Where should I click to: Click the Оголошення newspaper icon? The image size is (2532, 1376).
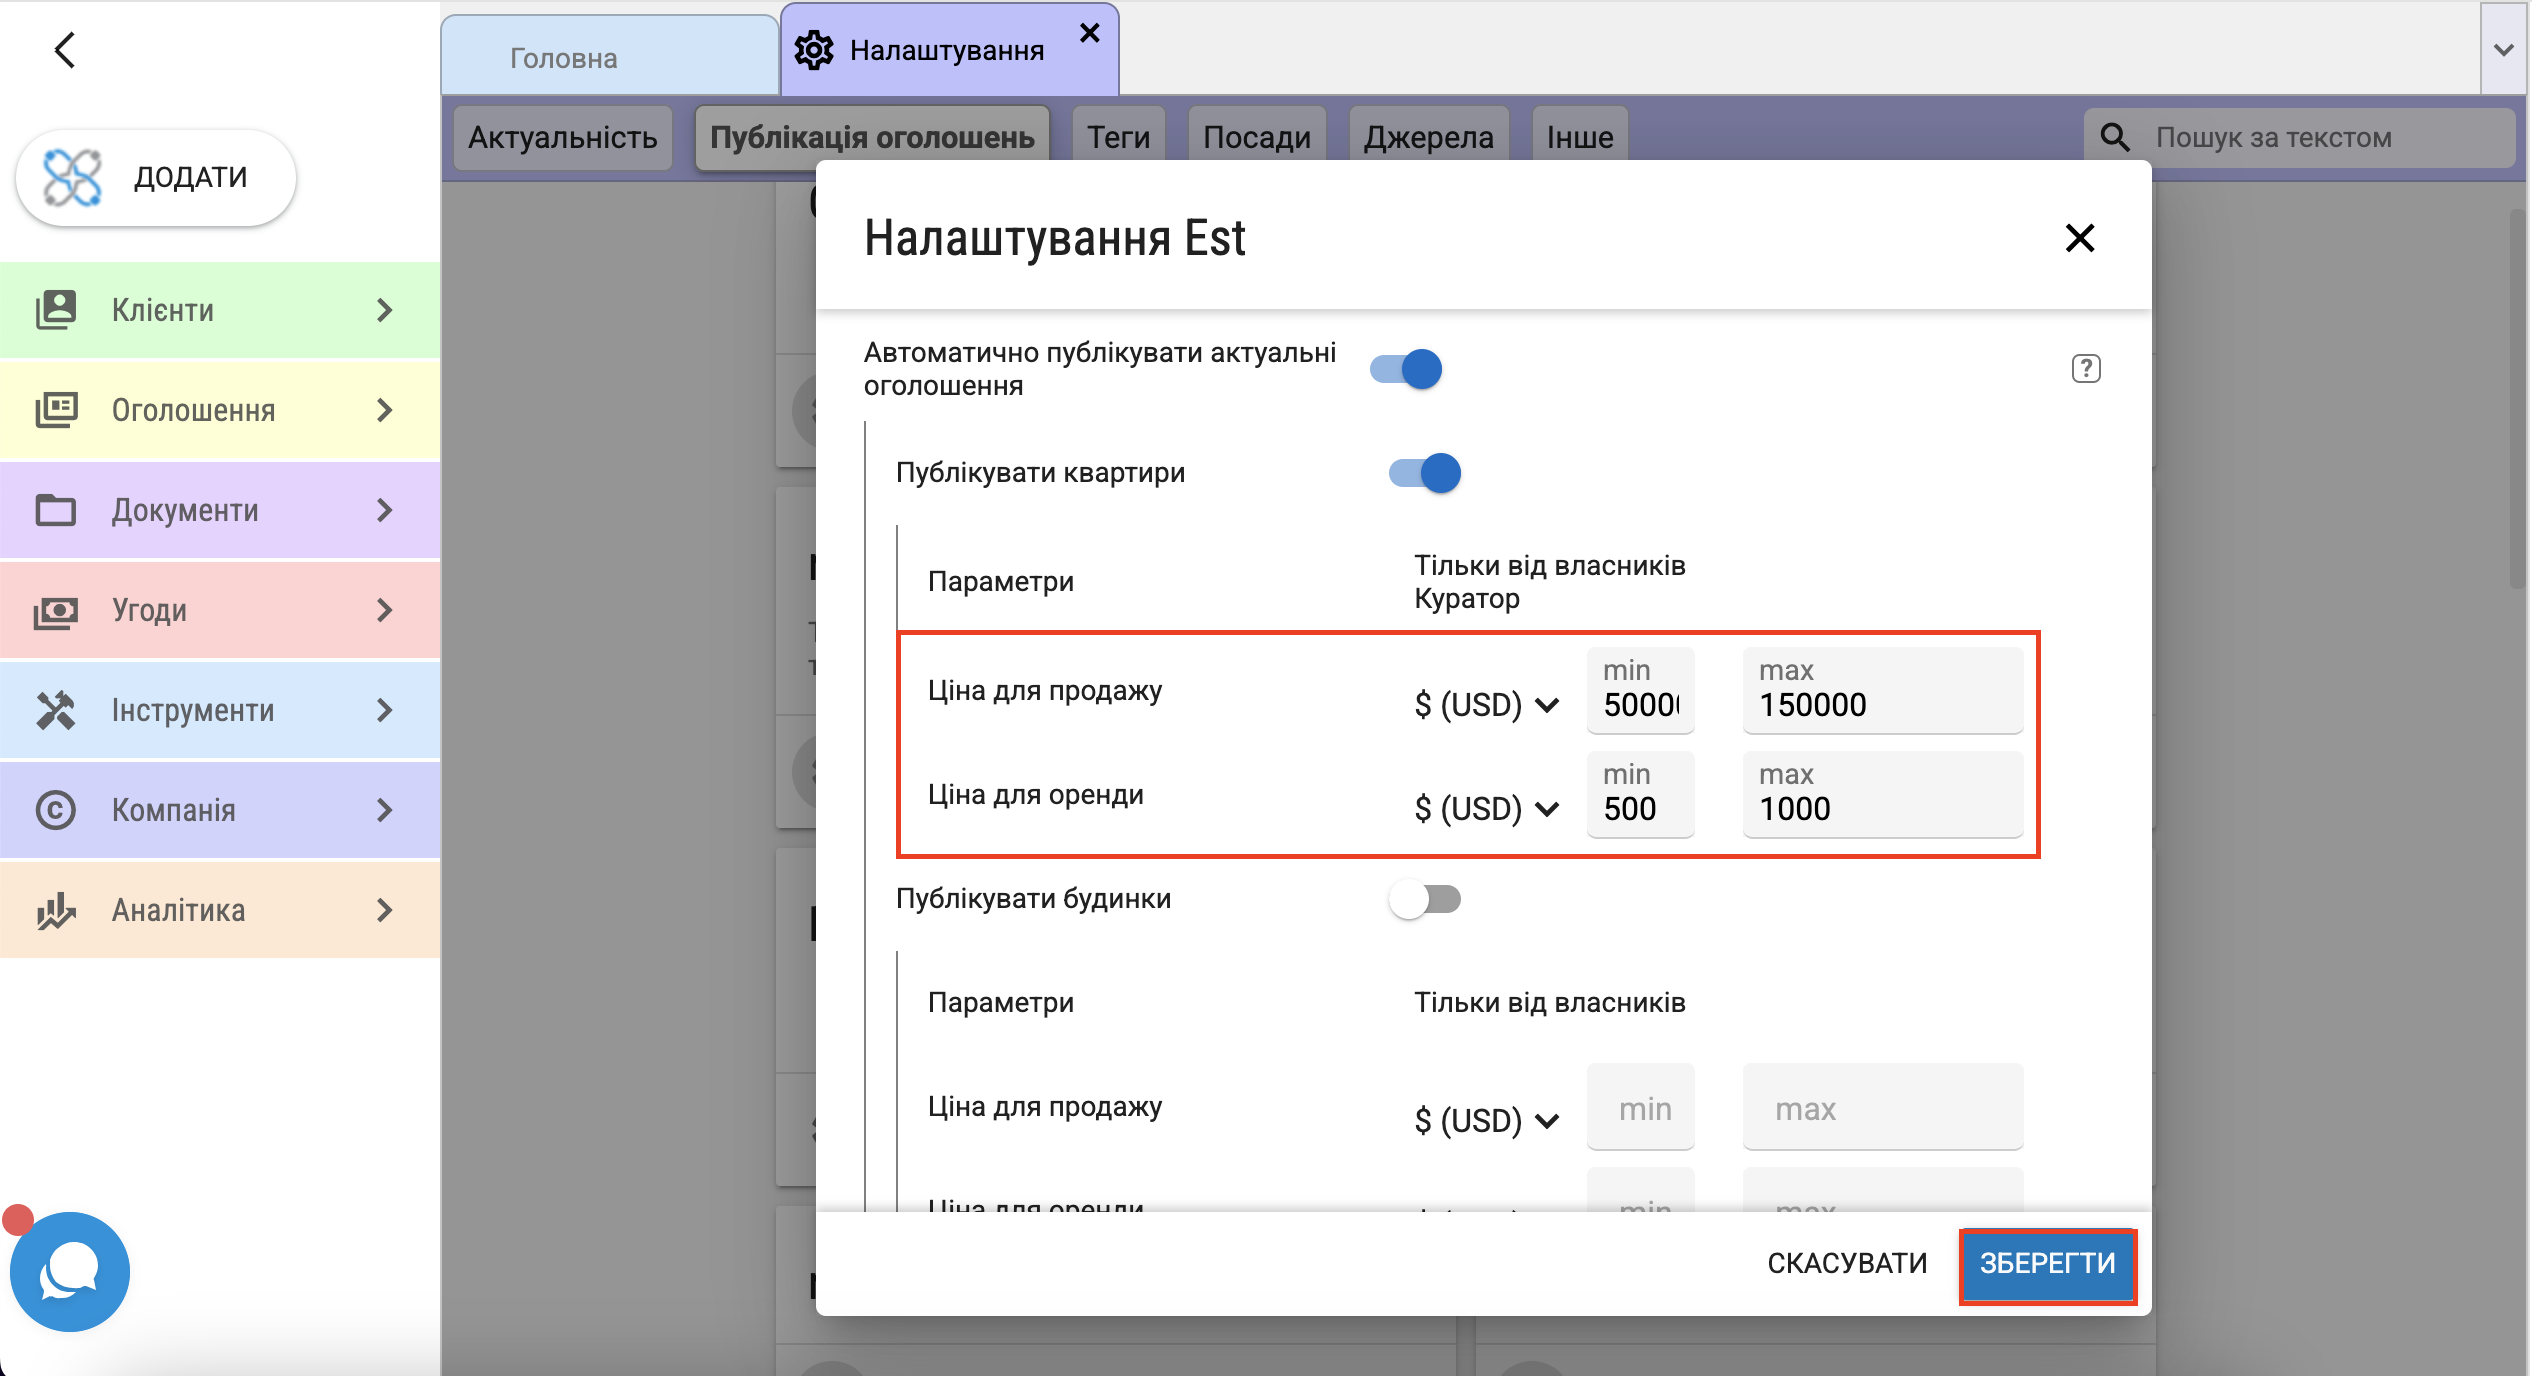coord(56,410)
